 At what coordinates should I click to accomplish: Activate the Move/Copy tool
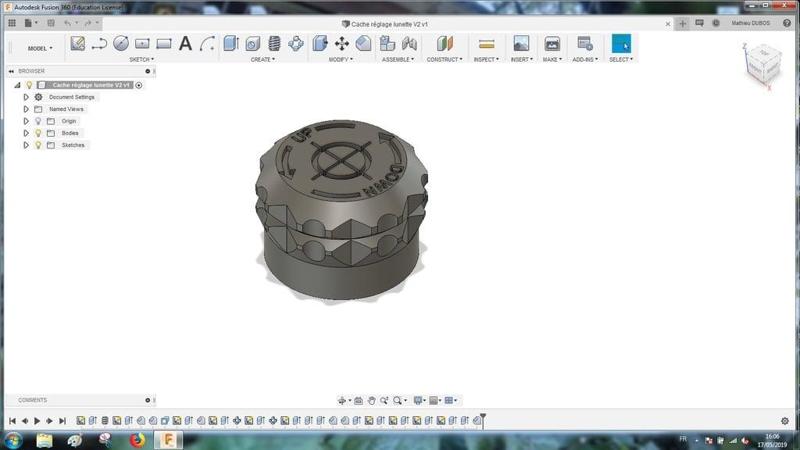pyautogui.click(x=341, y=44)
